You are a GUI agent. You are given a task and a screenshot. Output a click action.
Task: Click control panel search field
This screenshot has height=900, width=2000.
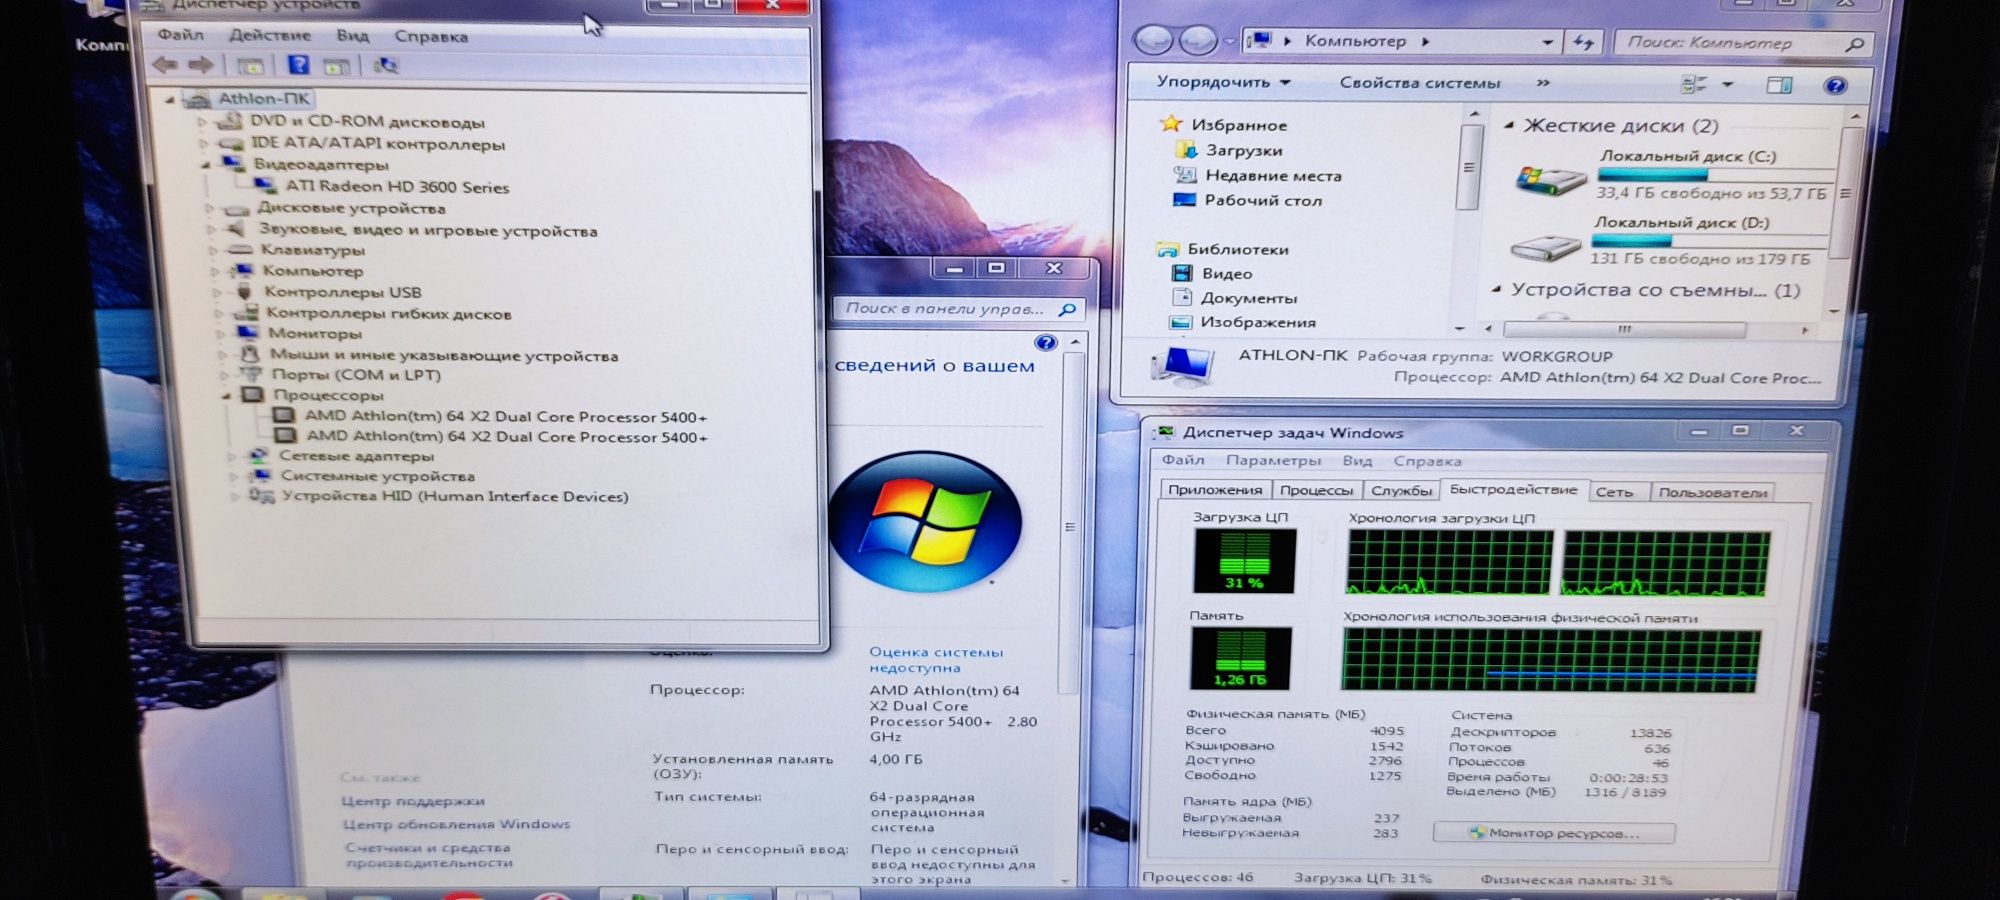pos(958,309)
